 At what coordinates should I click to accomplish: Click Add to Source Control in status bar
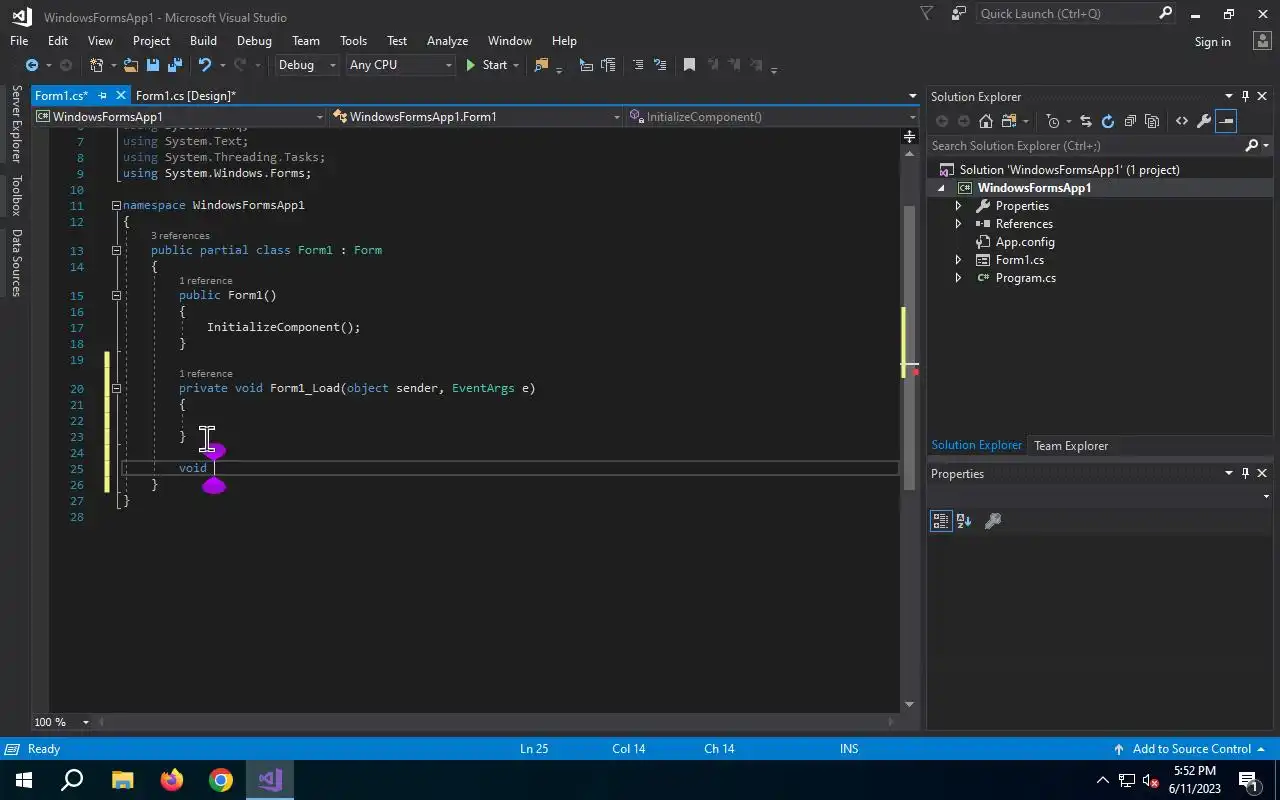tap(1192, 749)
